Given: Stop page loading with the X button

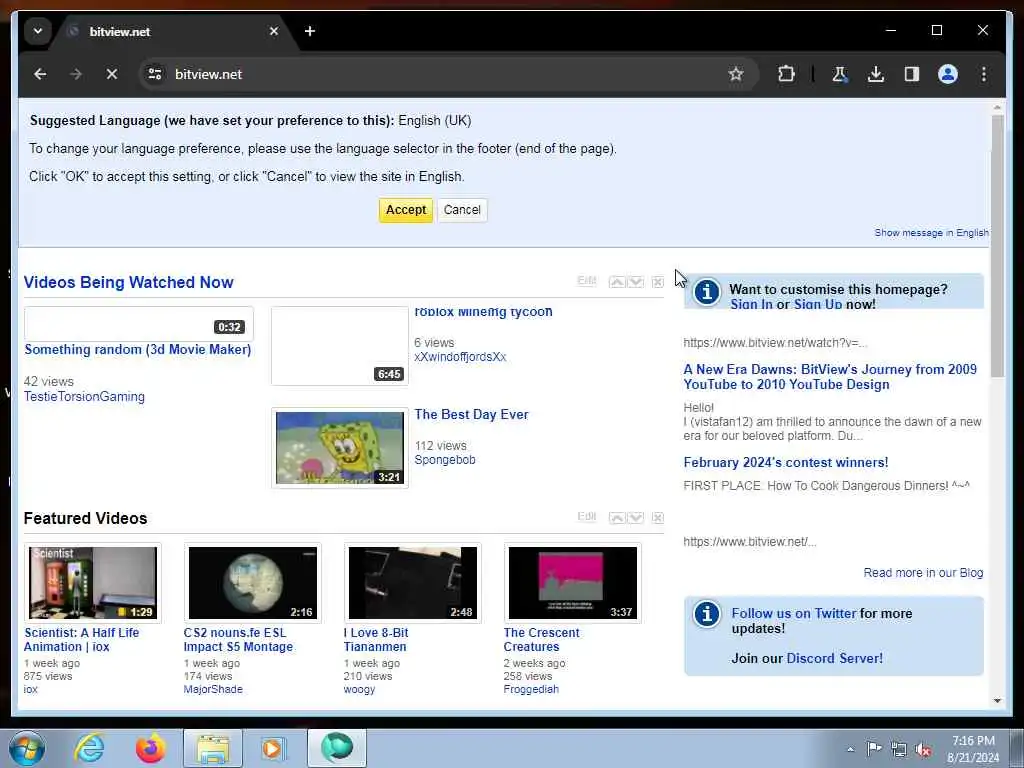Looking at the screenshot, I should coord(112,74).
